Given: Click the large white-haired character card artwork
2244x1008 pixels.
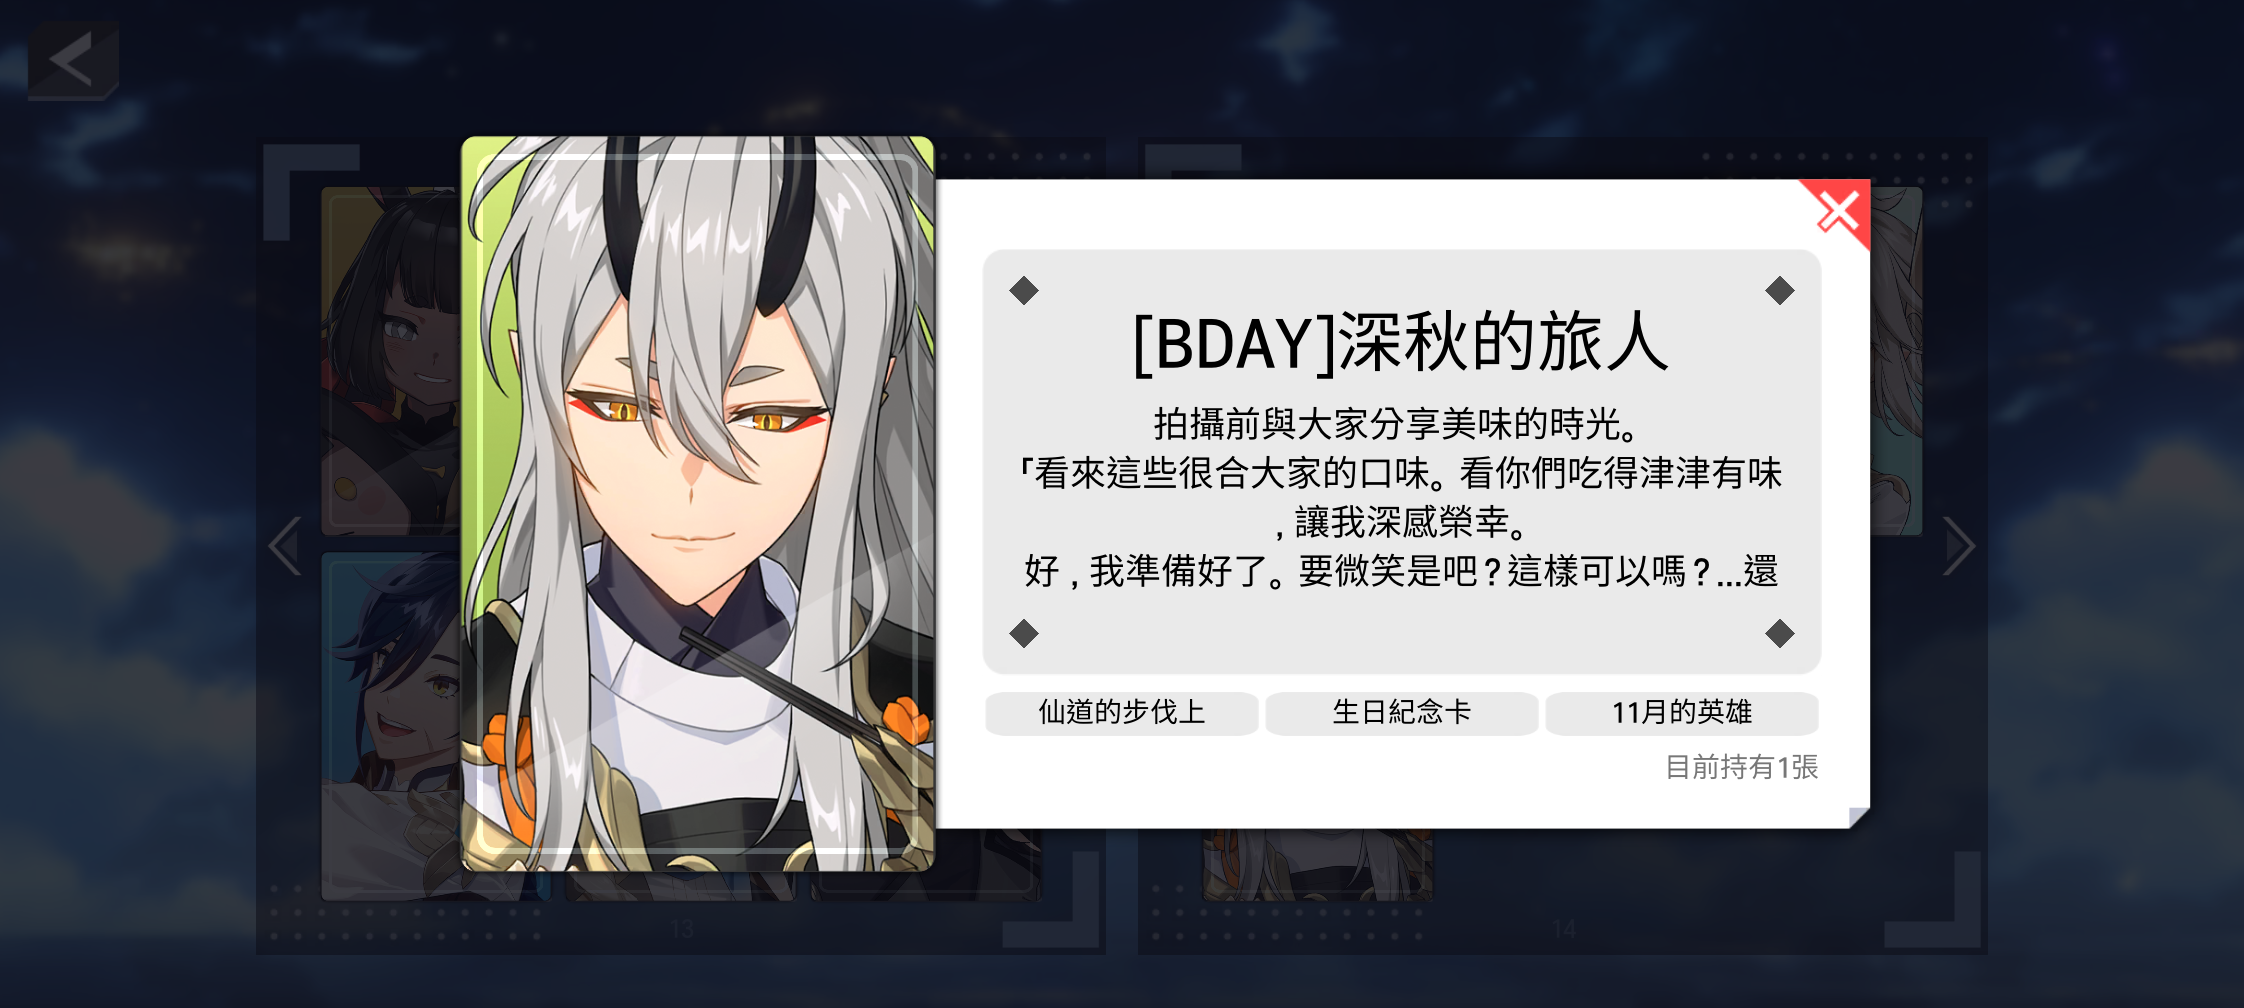Looking at the screenshot, I should tap(698, 503).
